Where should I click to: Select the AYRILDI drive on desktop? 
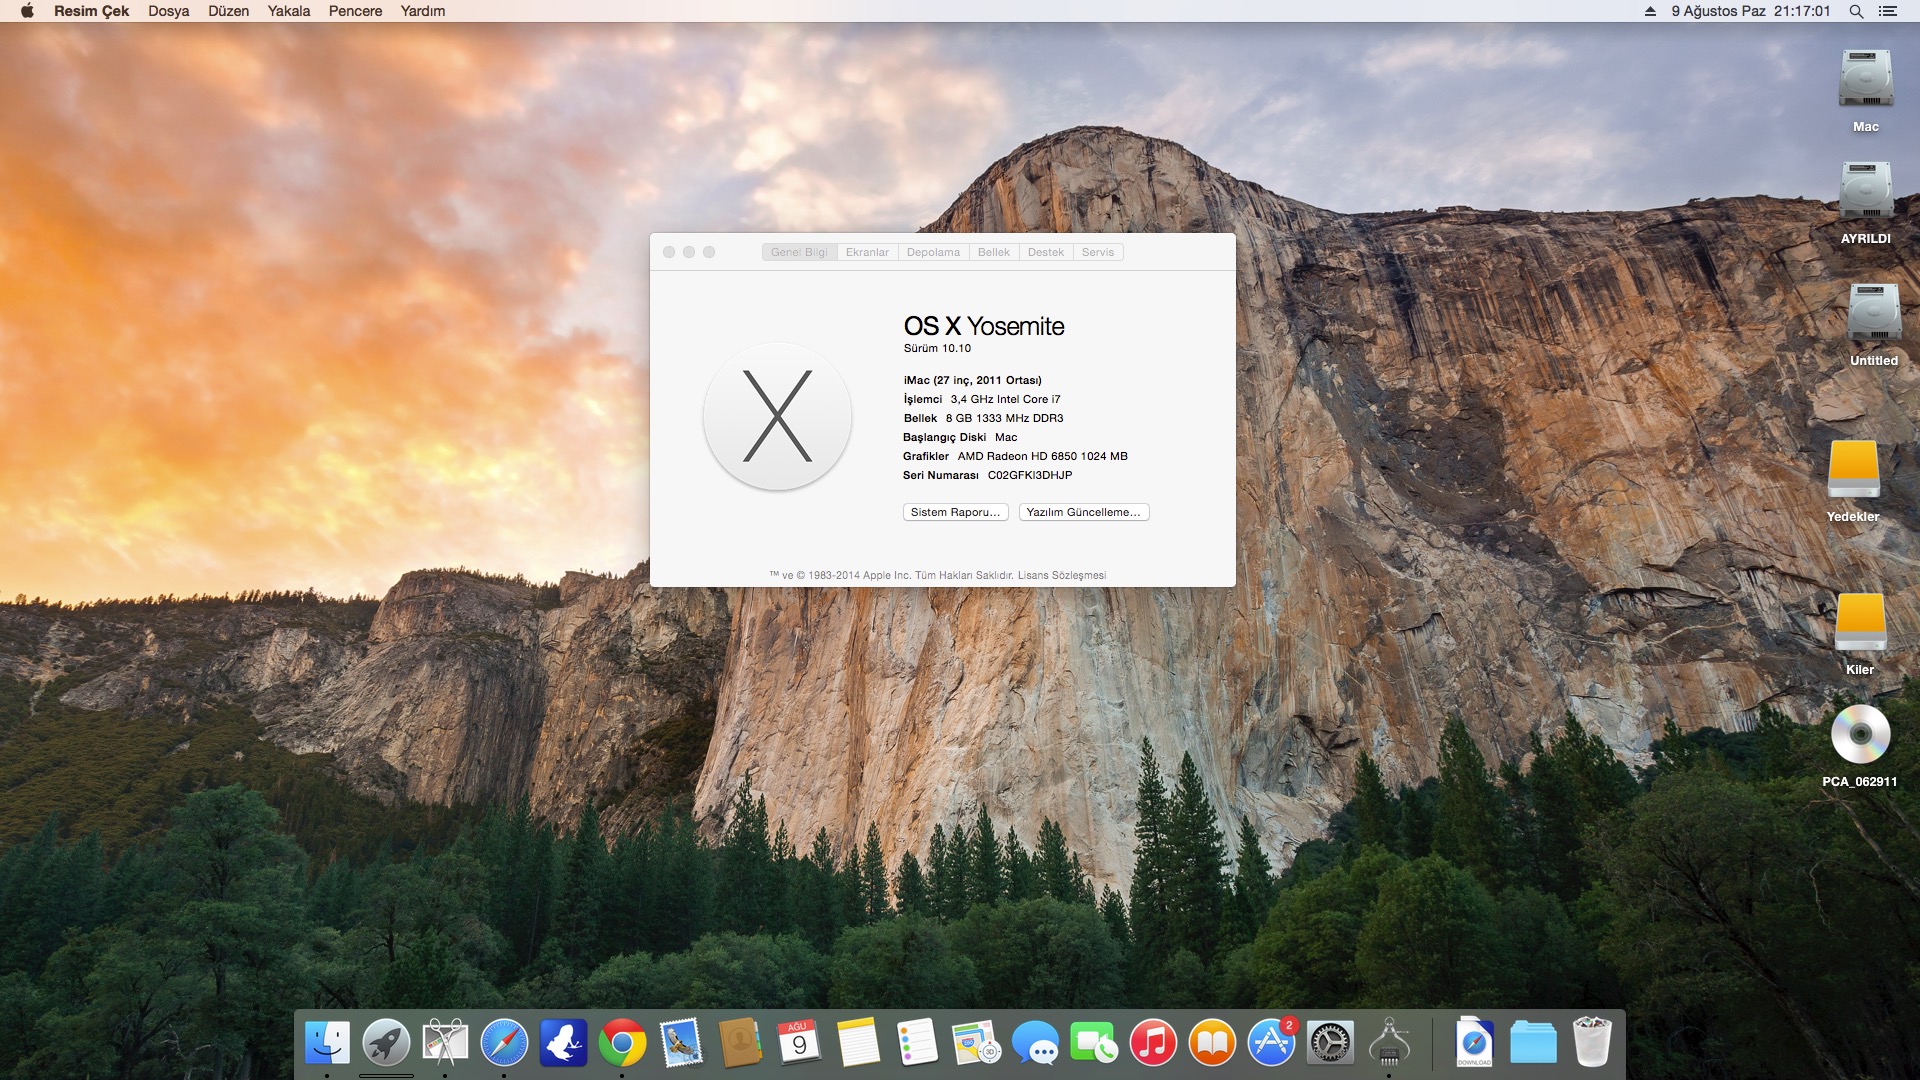(1865, 191)
